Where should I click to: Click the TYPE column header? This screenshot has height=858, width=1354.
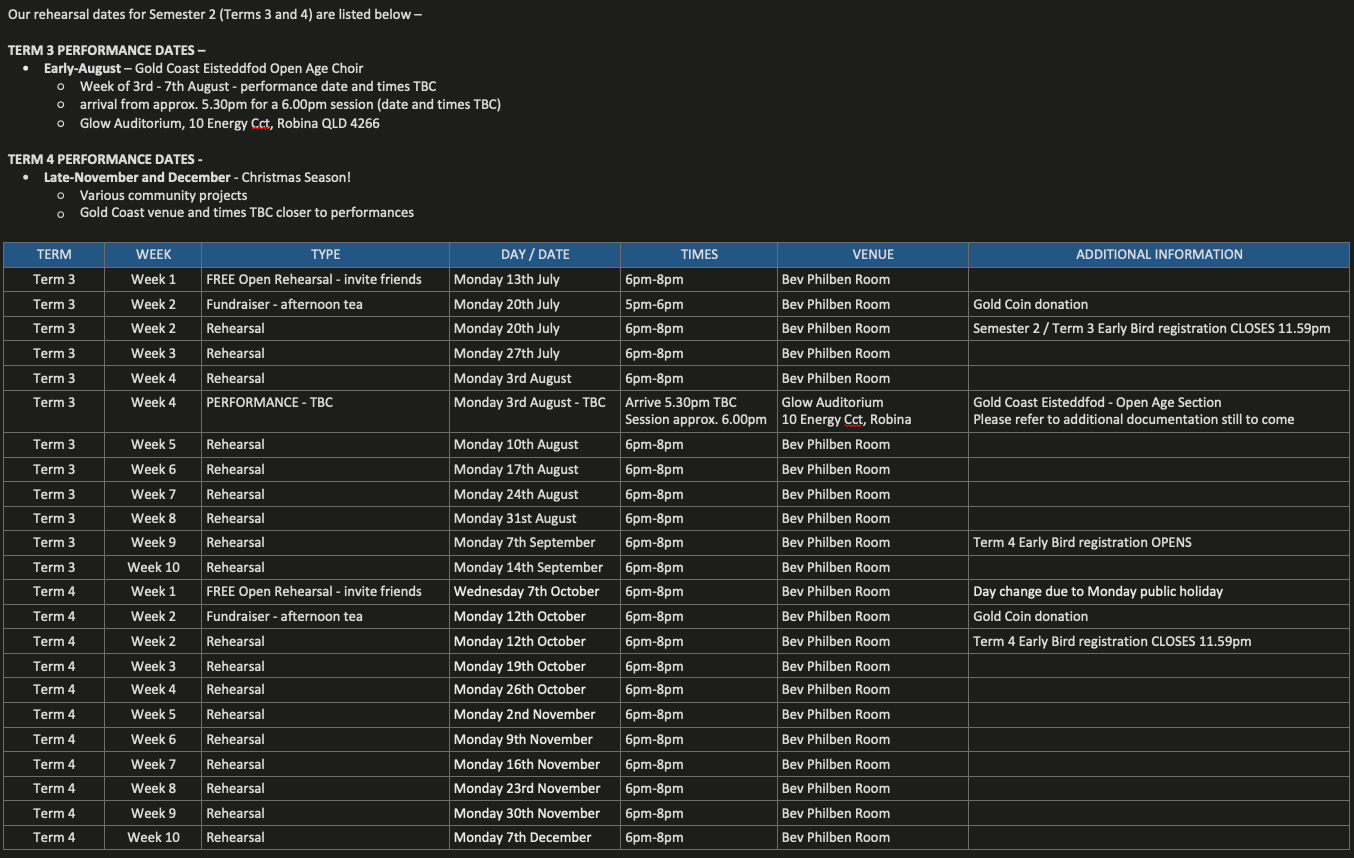point(325,255)
